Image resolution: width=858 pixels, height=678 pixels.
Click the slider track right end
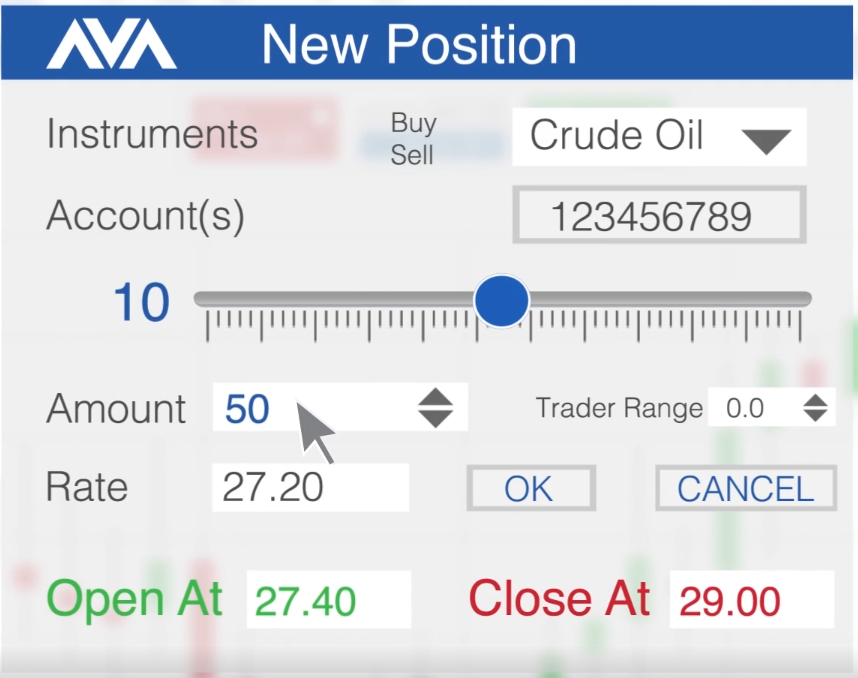(803, 299)
